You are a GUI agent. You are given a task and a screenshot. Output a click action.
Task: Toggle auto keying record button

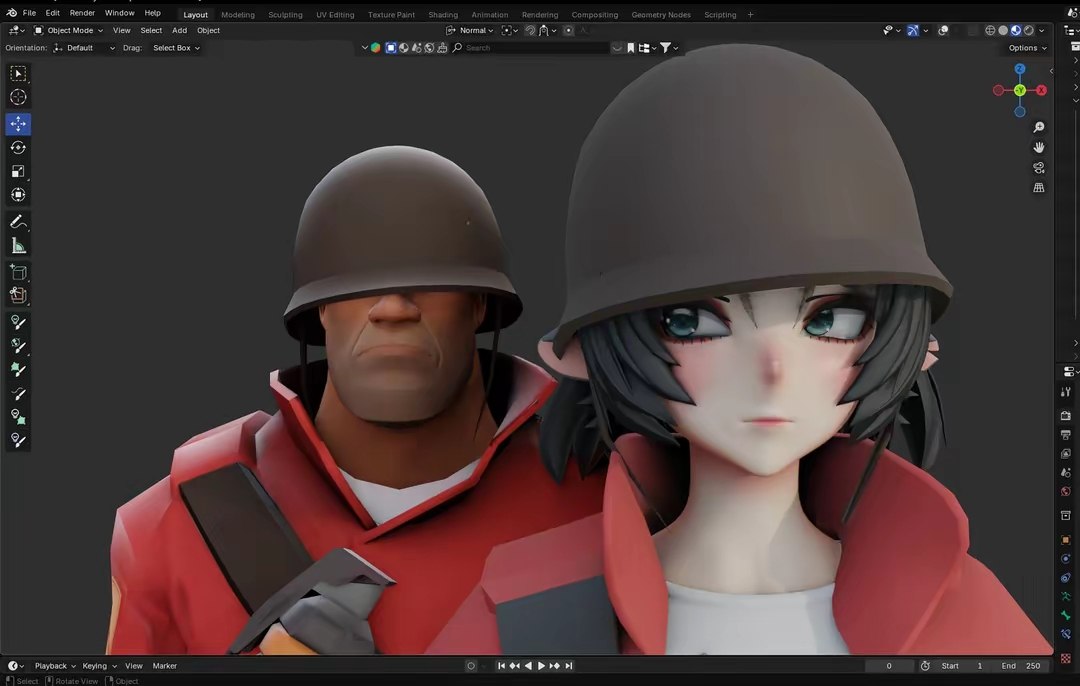[x=471, y=666]
